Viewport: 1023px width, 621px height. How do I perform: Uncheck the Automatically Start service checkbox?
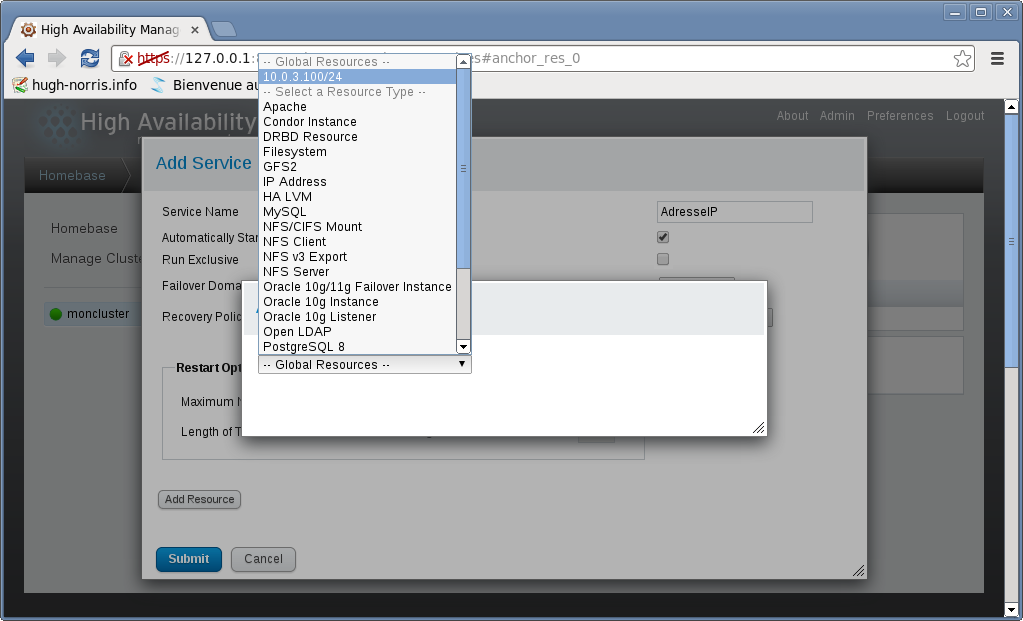663,237
